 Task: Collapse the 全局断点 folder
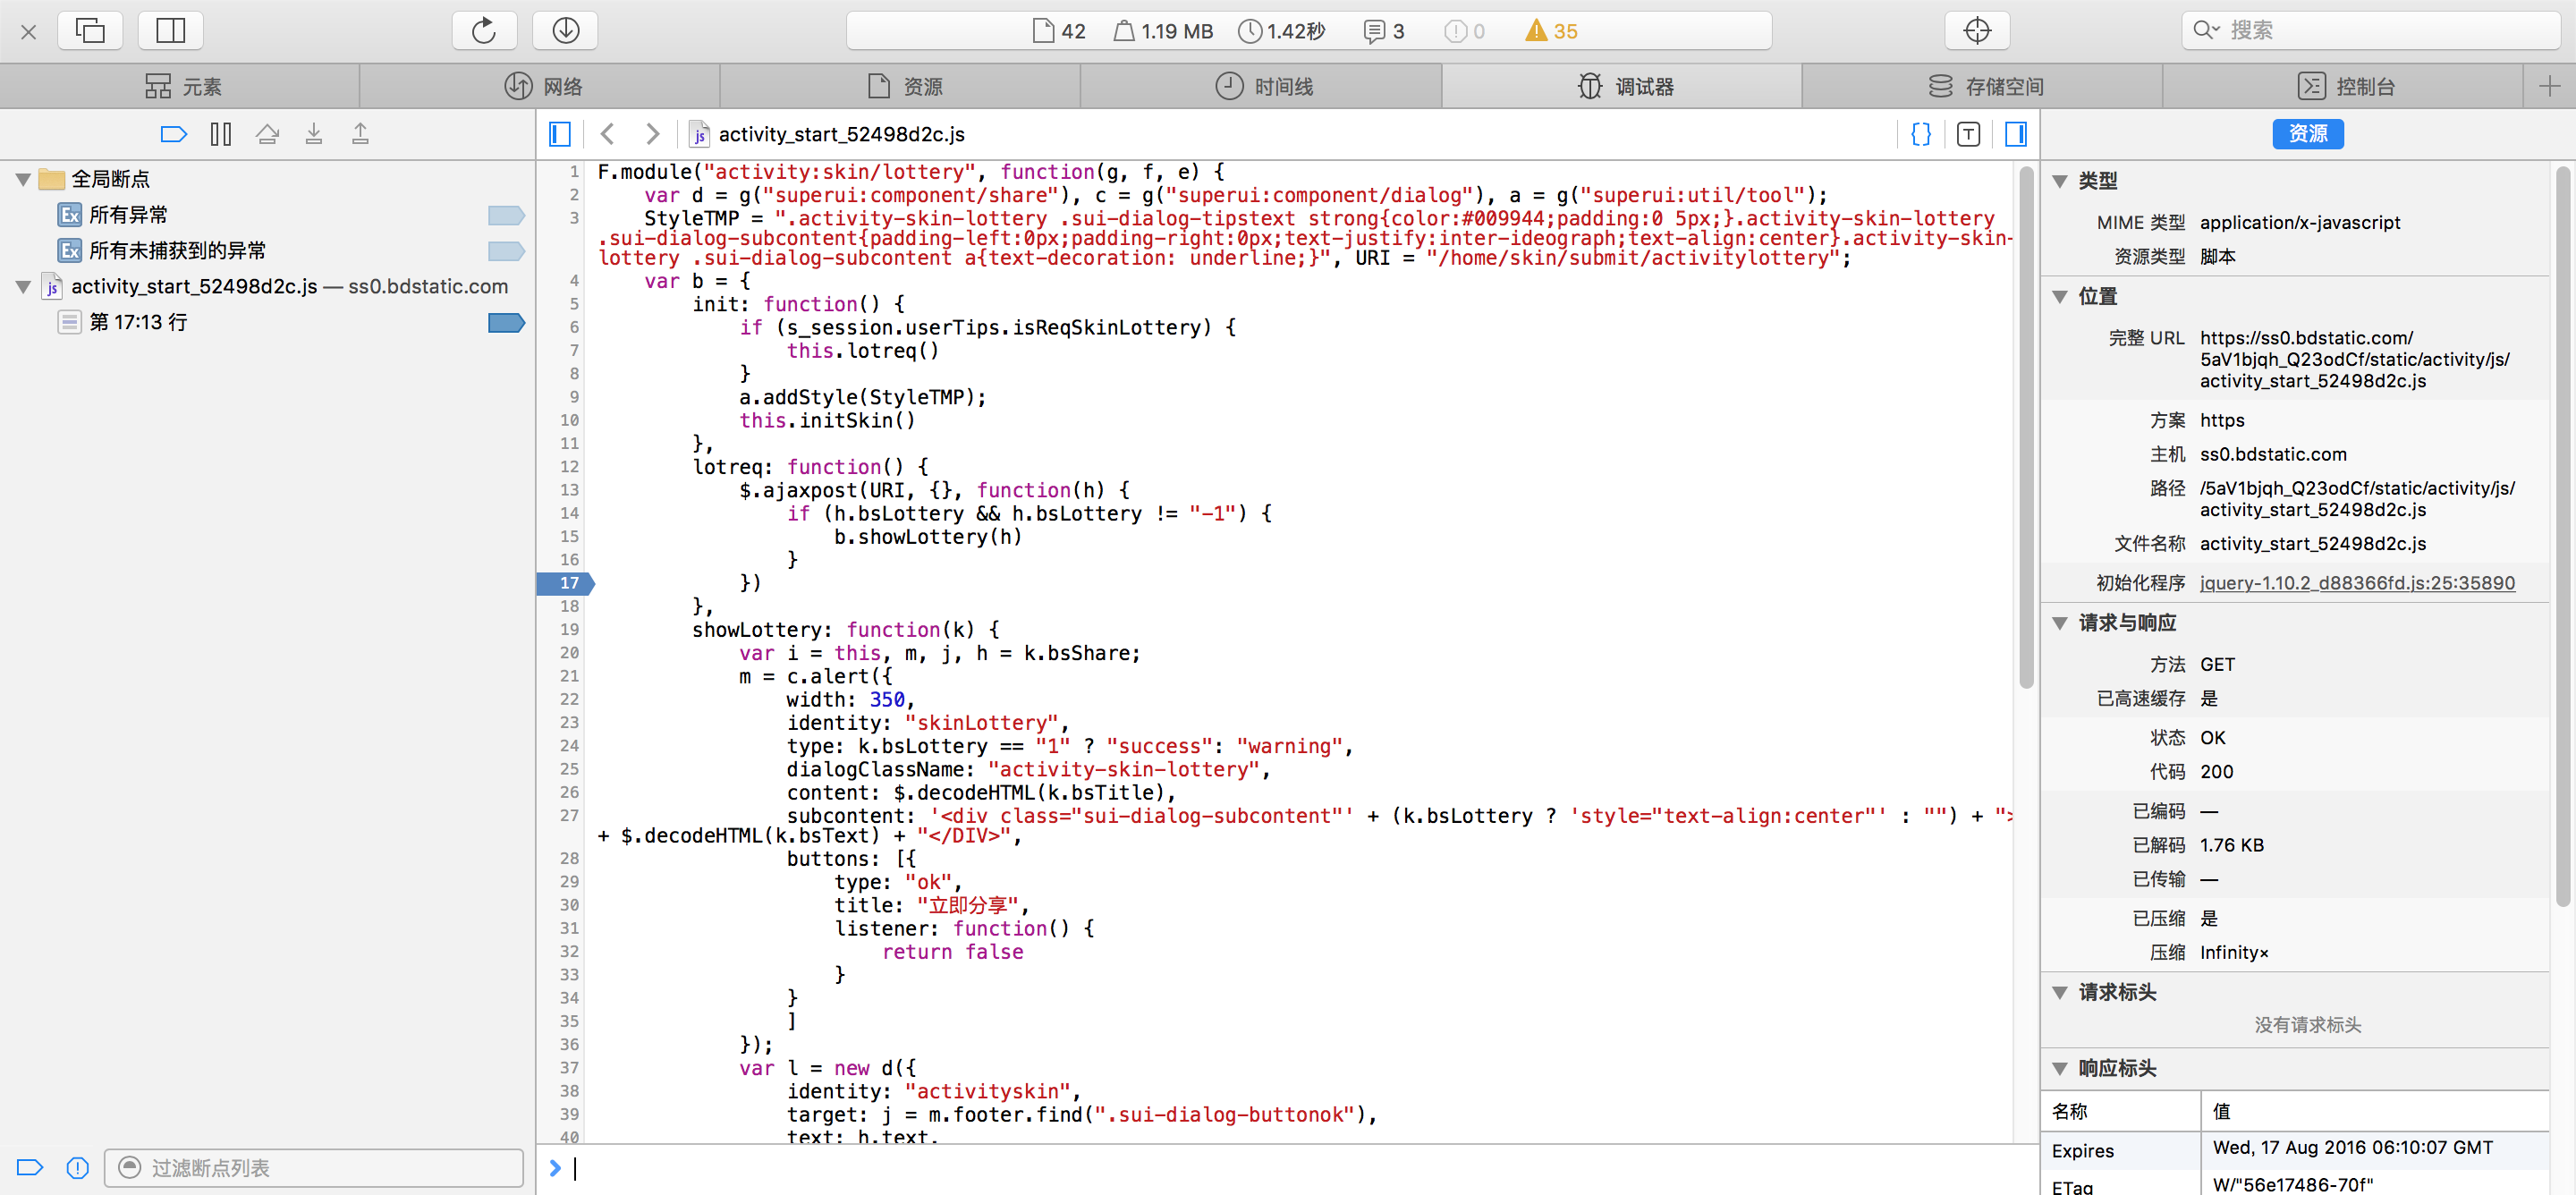point(22,180)
